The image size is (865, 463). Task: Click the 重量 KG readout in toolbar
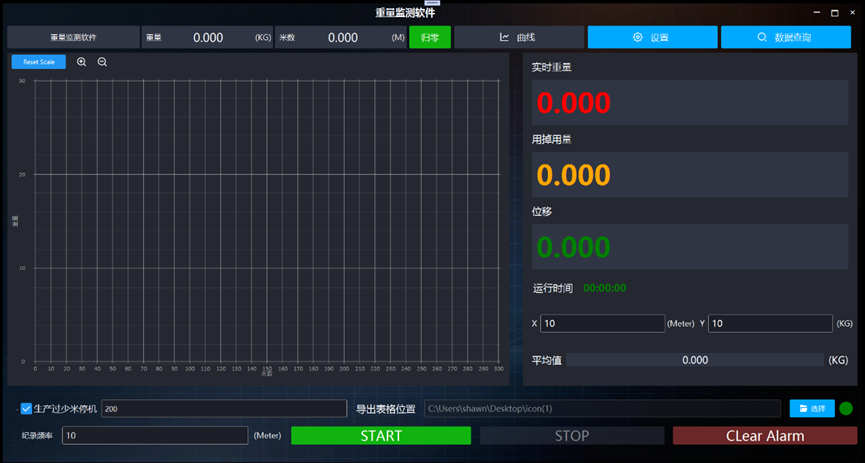click(207, 38)
